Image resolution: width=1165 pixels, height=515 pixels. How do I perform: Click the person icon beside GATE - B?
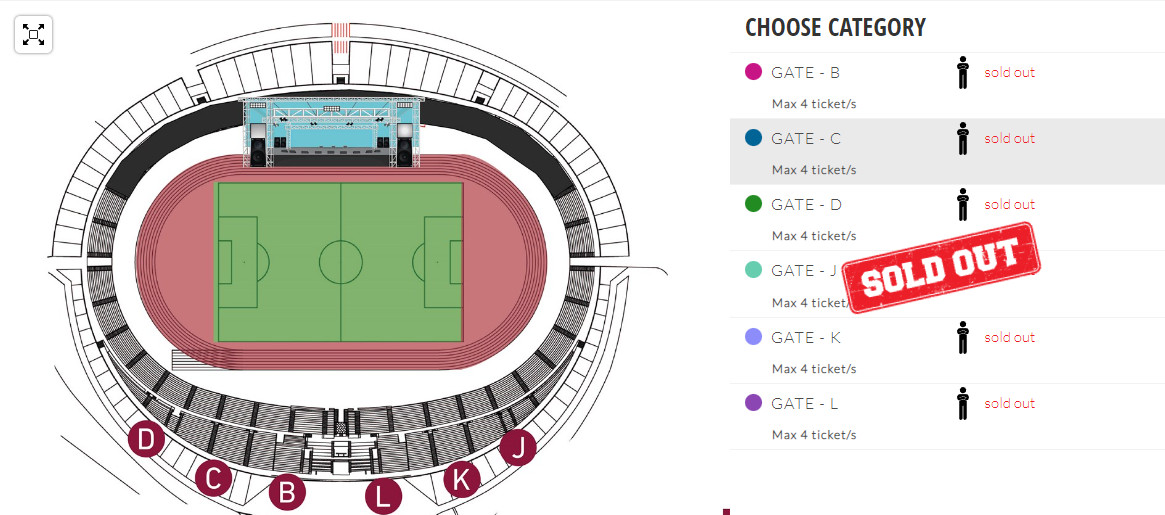963,73
